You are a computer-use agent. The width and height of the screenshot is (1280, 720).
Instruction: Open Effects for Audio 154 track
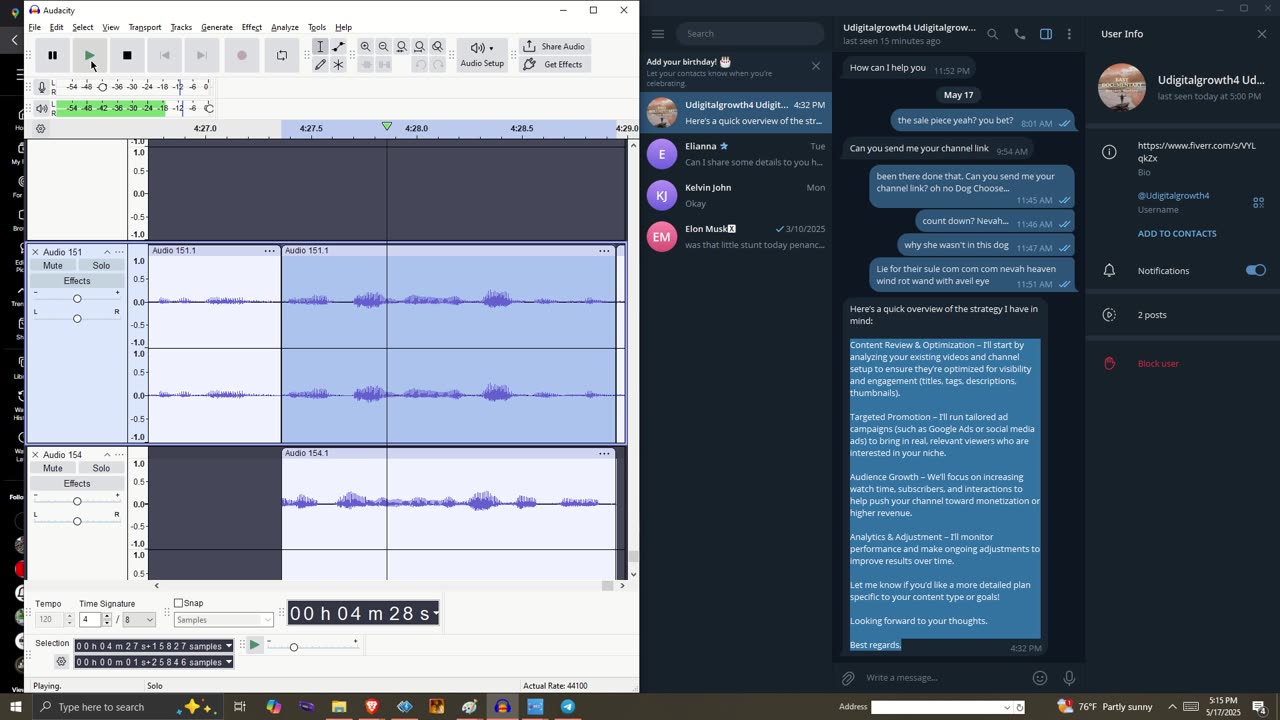77,484
